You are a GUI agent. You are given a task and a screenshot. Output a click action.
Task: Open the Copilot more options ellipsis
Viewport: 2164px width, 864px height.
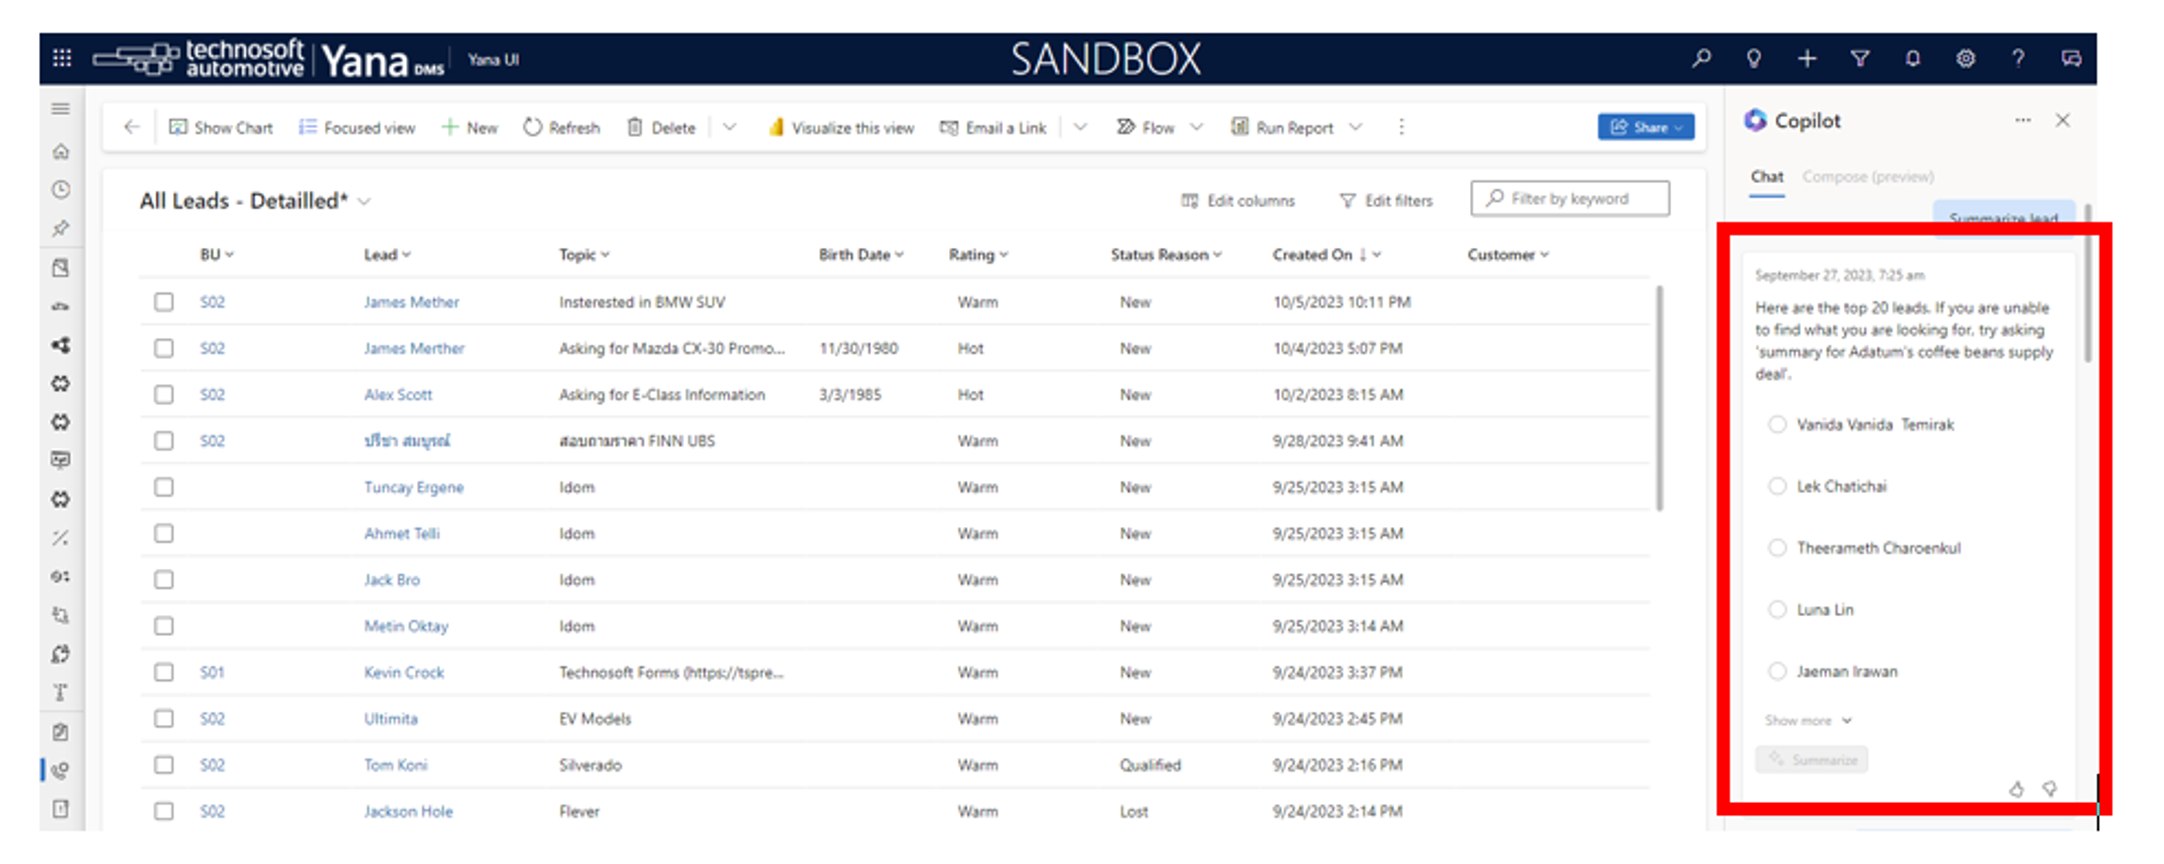point(2023,120)
